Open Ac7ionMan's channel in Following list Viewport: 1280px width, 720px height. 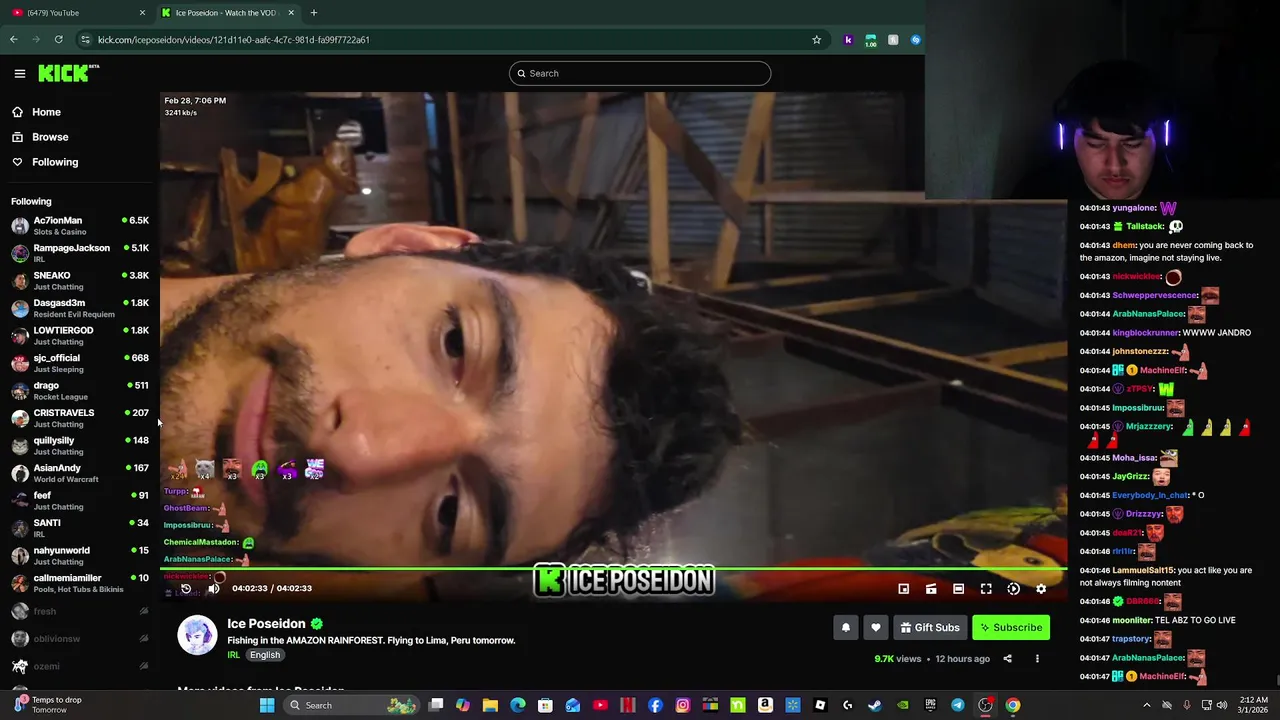(80, 226)
